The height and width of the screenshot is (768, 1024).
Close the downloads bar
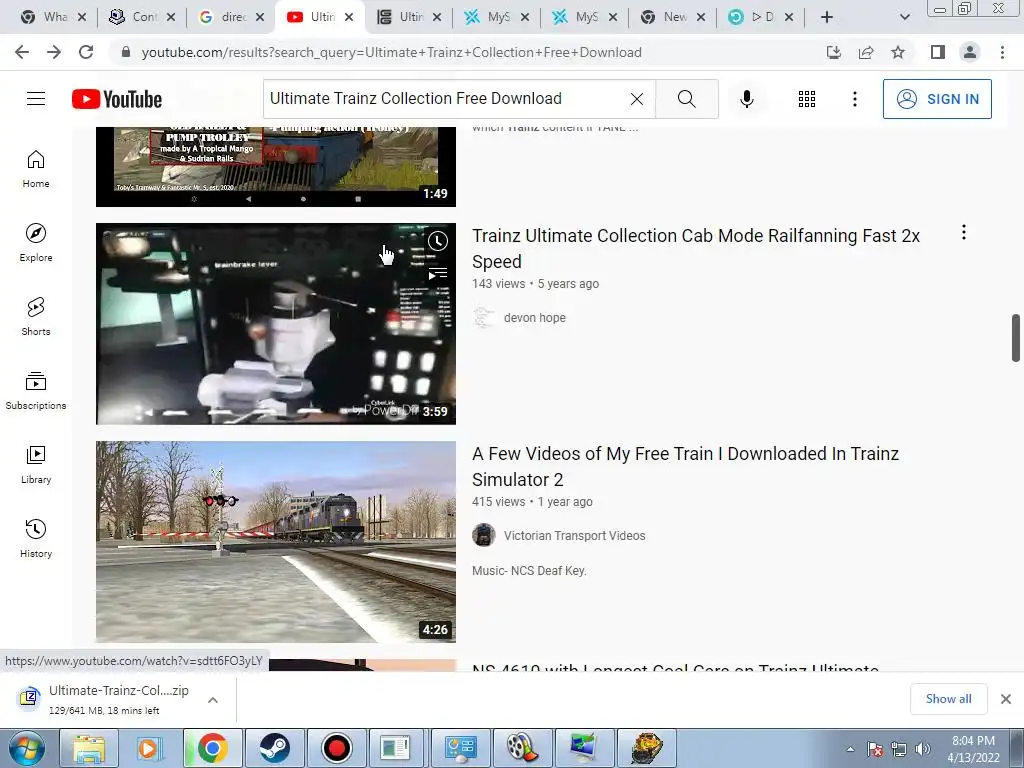pyautogui.click(x=1006, y=699)
